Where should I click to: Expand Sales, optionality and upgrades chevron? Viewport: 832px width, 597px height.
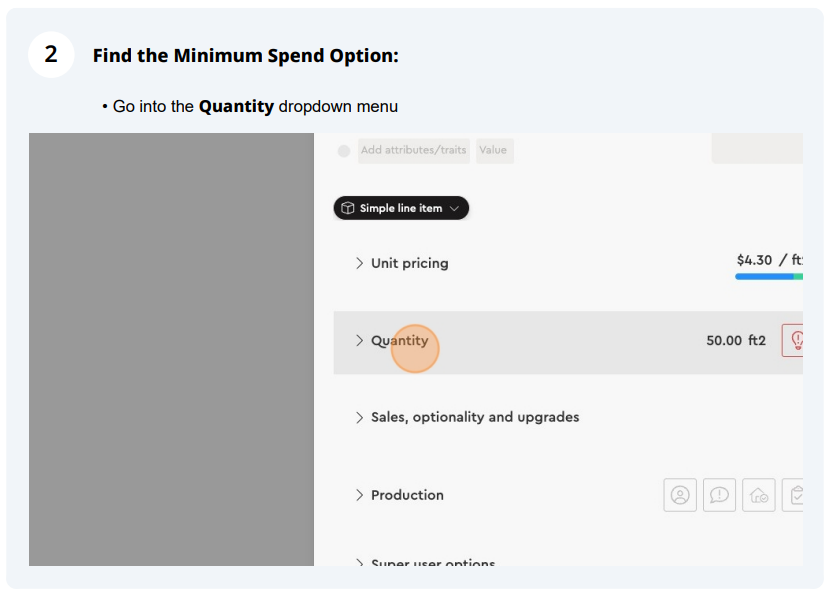click(359, 418)
